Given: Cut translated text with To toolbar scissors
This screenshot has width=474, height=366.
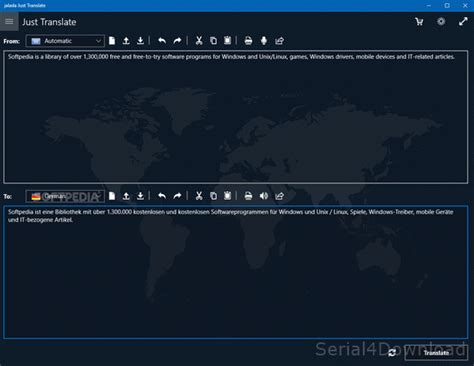Looking at the screenshot, I should tap(199, 196).
